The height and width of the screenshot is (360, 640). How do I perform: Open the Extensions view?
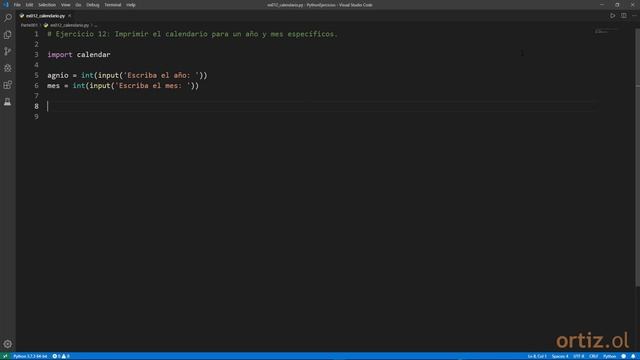[x=8, y=85]
